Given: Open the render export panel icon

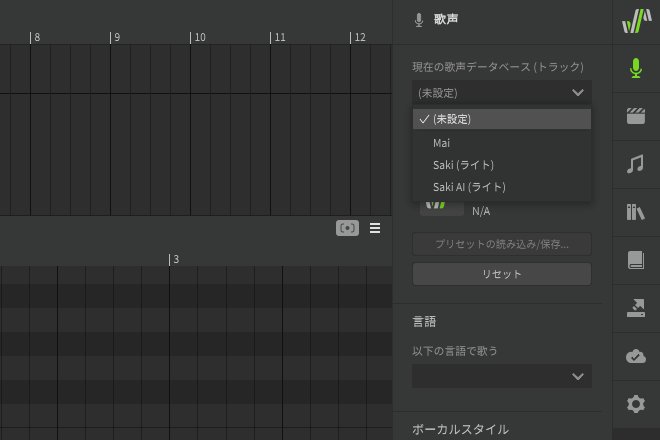Looking at the screenshot, I should click(636, 308).
